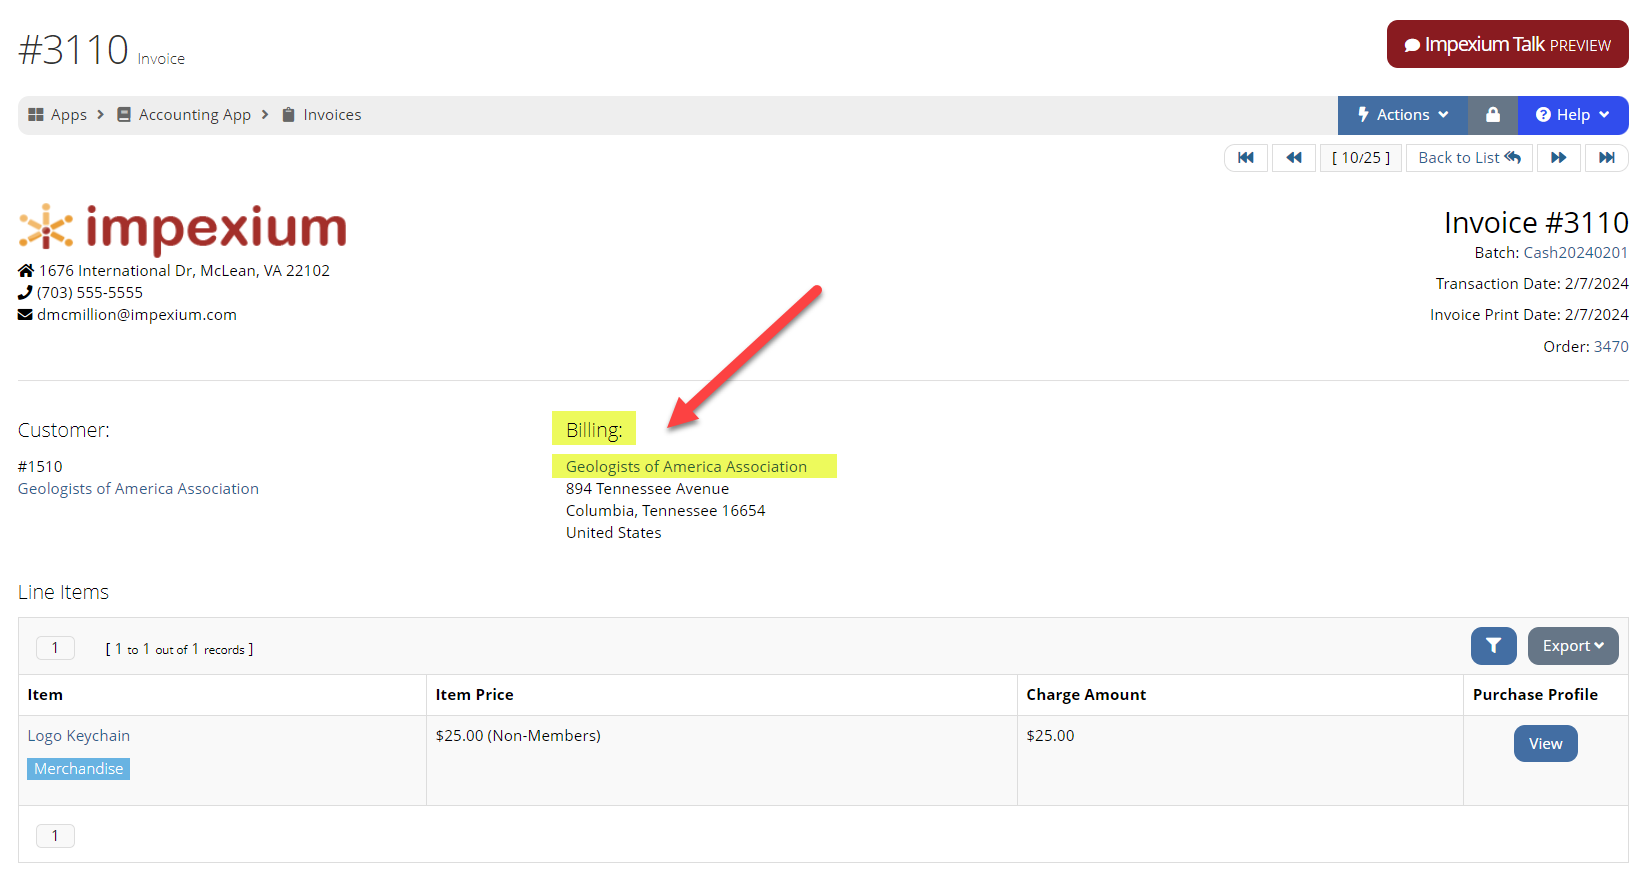Click the Merchandise tag
The width and height of the screenshot is (1646, 880).
[x=79, y=769]
